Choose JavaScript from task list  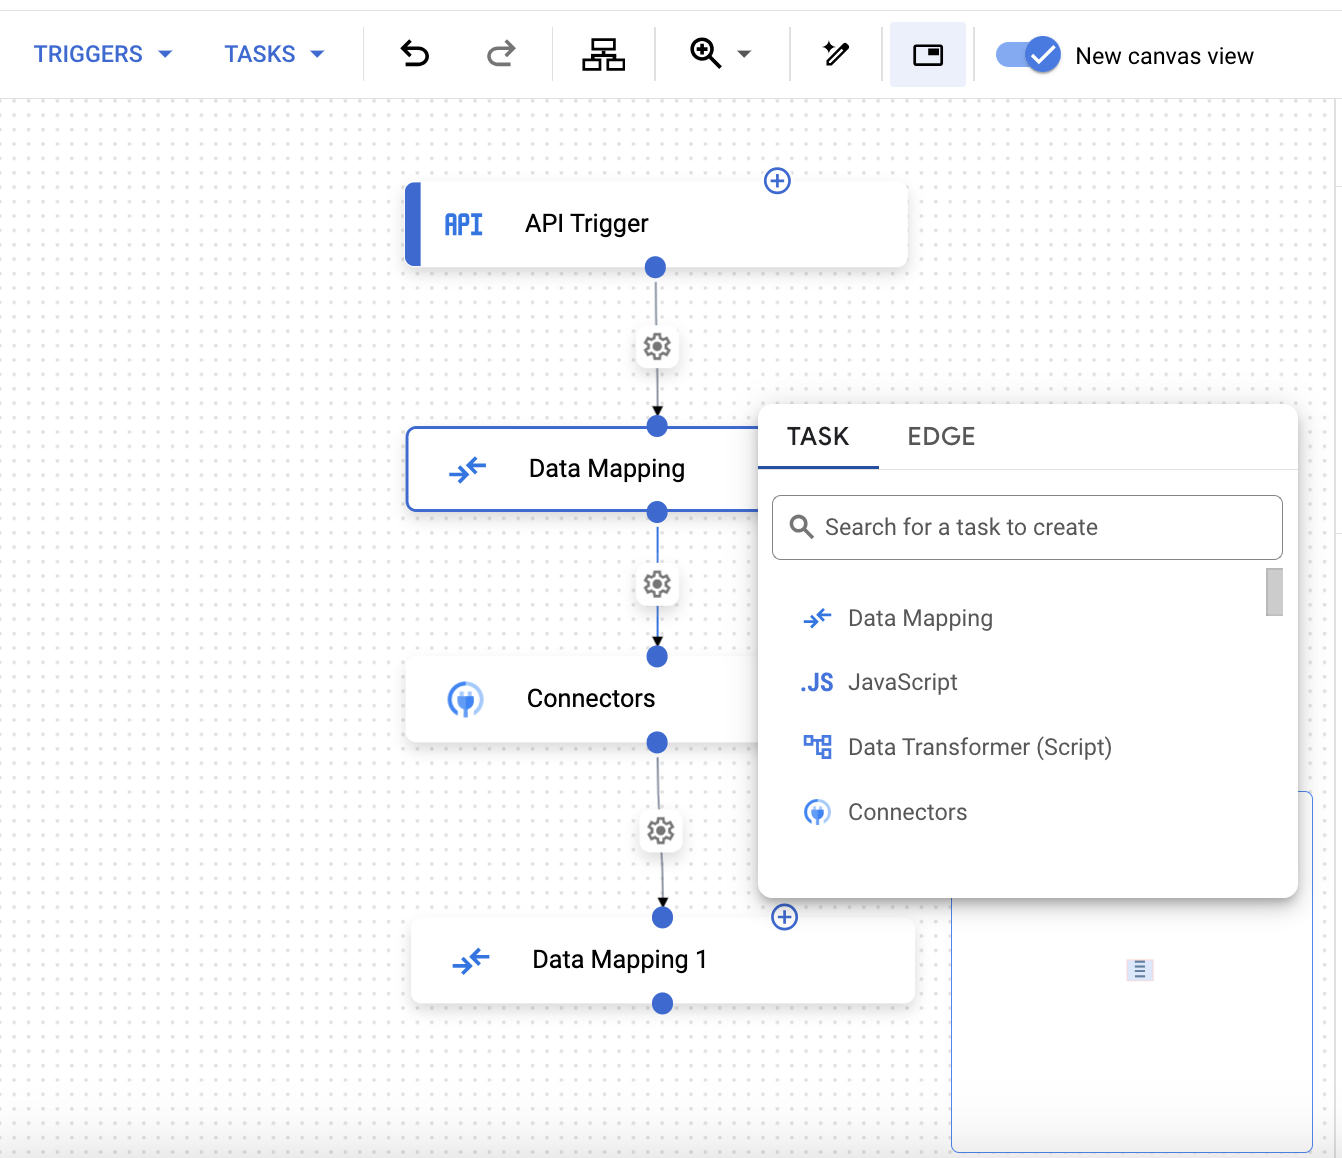(1012, 682)
